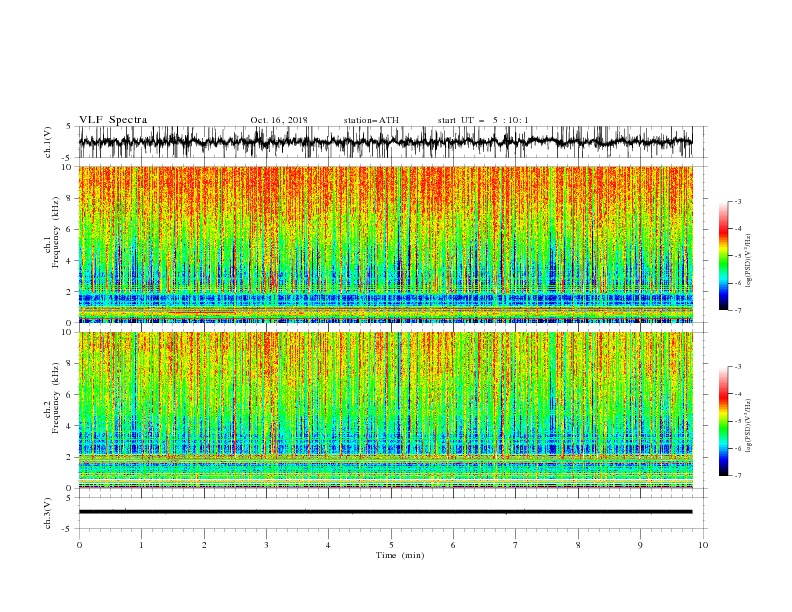
Task: Click the ch.3 flat black waveform trace
Action: (x=385, y=512)
